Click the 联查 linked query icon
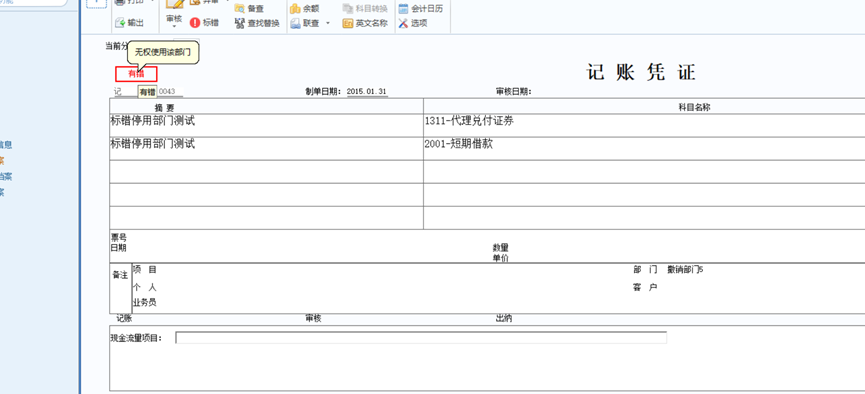 tap(295, 23)
